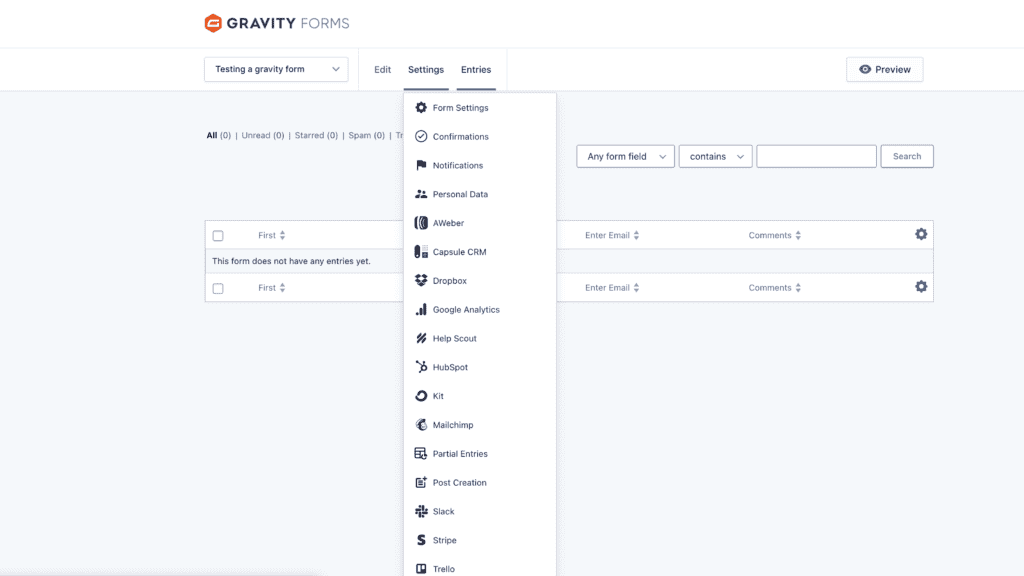
Task: Open the Testing a gravity form switcher dropdown
Action: (276, 69)
